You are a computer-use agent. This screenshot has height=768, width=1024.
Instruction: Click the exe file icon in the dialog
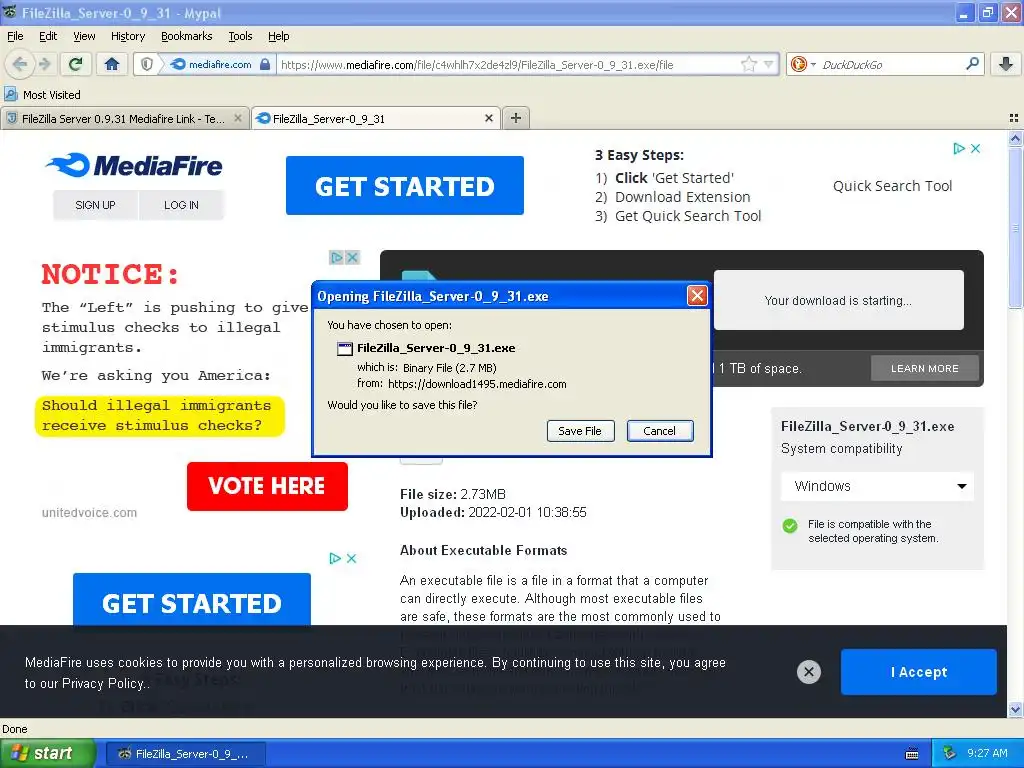click(344, 349)
